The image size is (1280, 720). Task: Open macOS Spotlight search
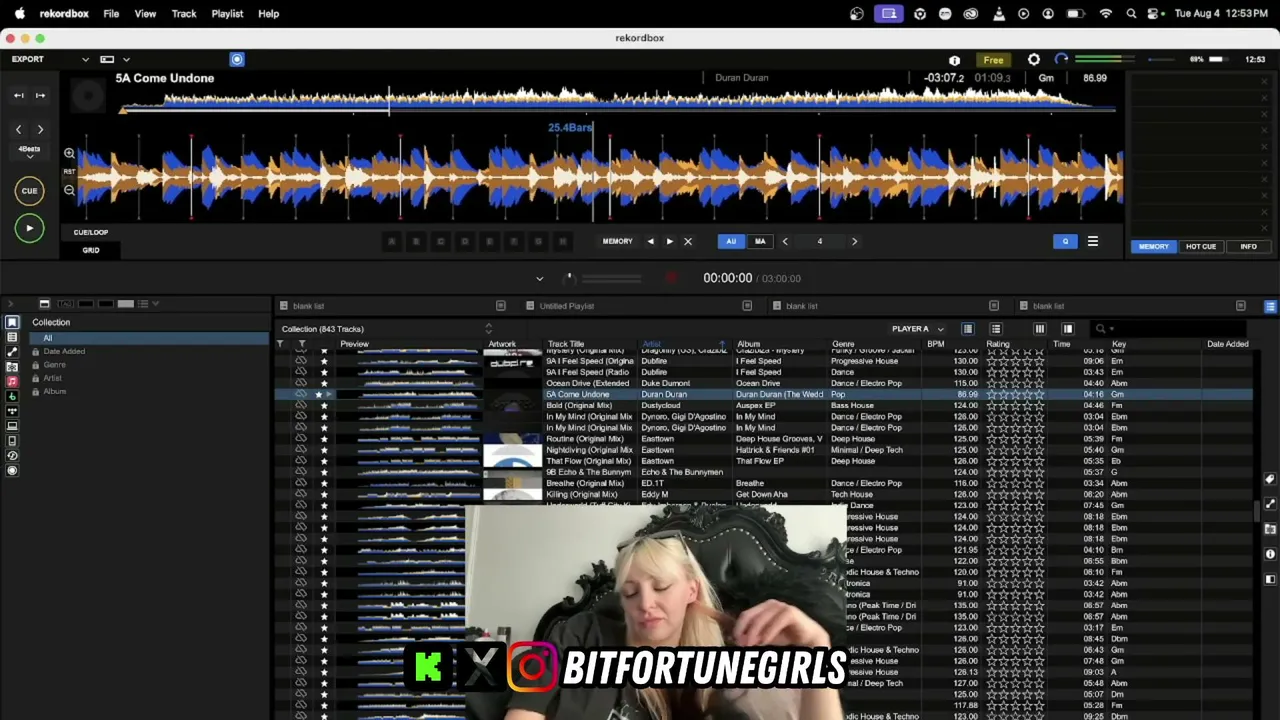tap(1131, 14)
